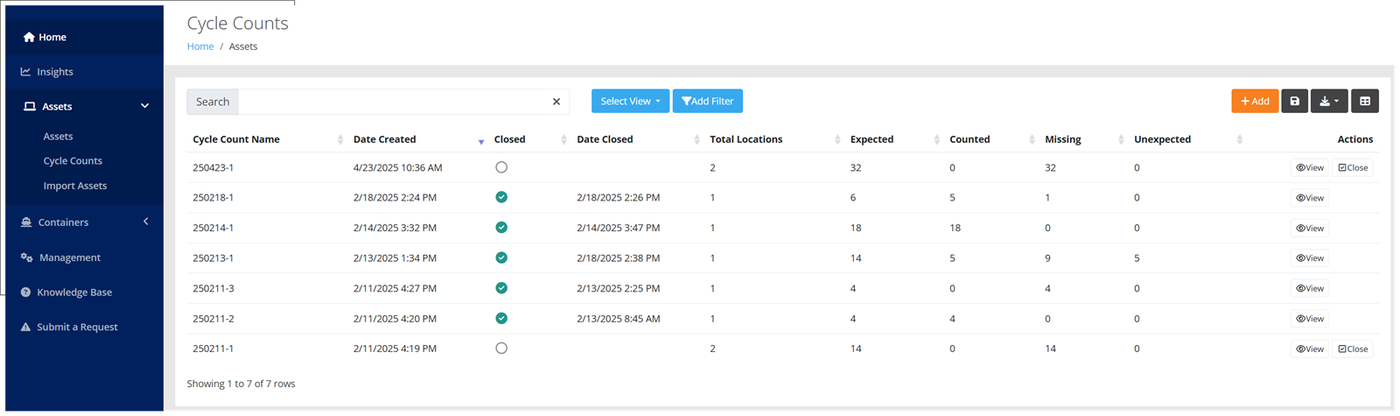The image size is (1400, 416).
Task: Click cycle count name 250211-1
Action: pos(213,348)
